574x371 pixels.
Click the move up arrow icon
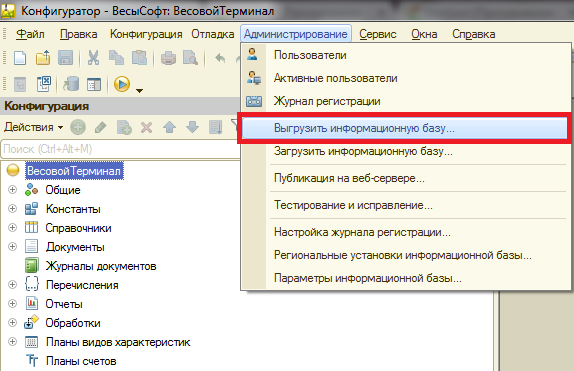coord(169,127)
